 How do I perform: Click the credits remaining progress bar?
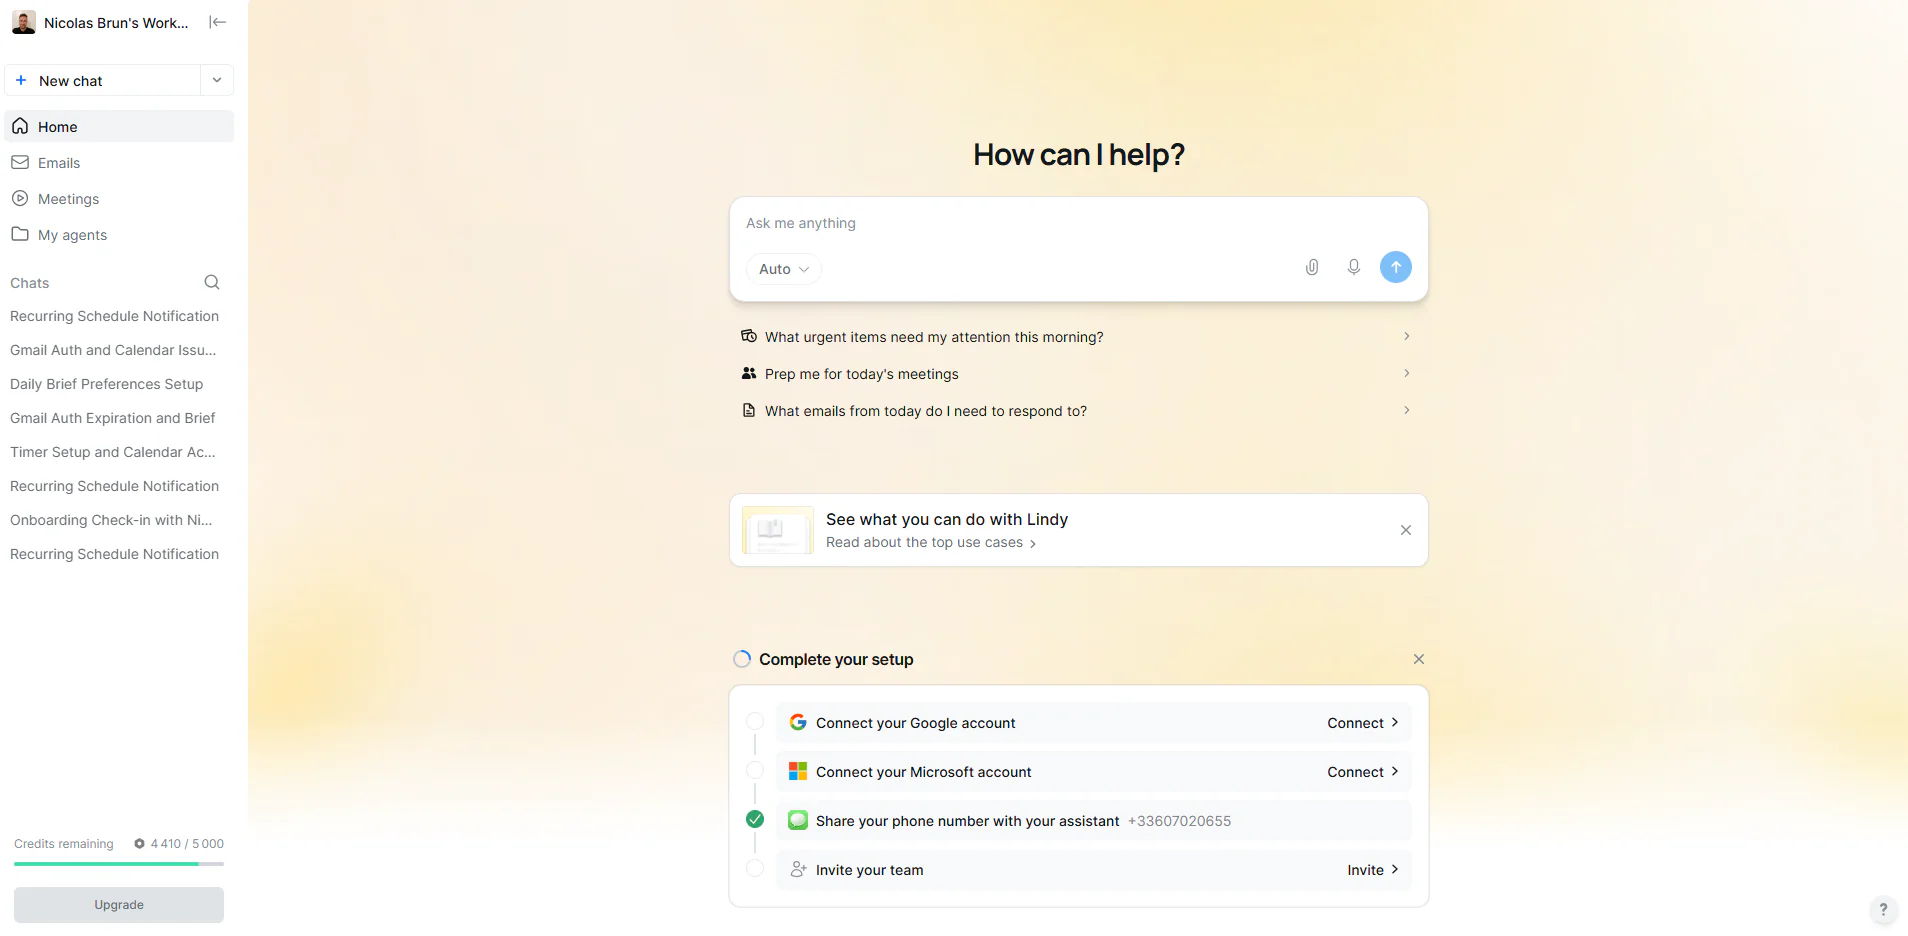click(119, 864)
